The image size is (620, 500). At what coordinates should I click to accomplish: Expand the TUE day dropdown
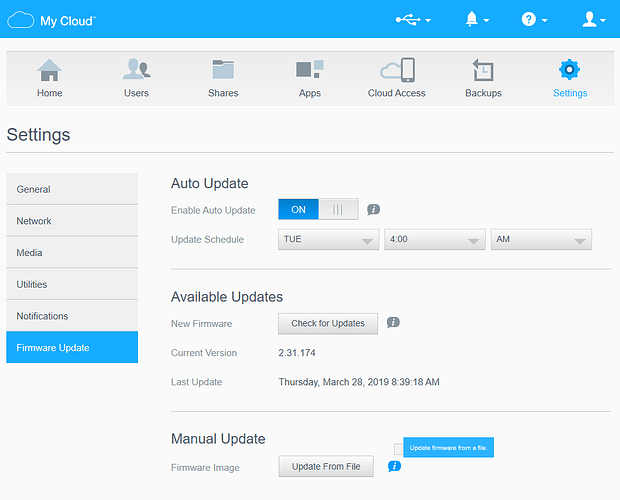coord(329,240)
